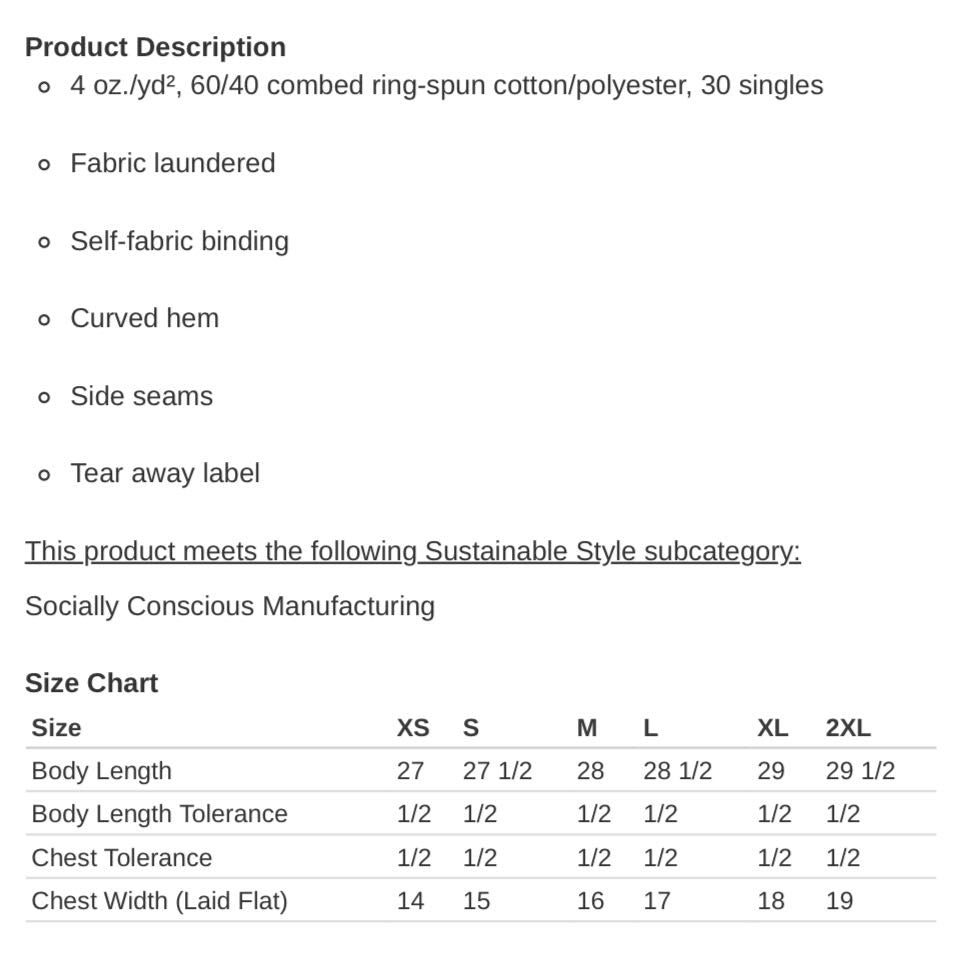Image resolution: width=975 pixels, height=970 pixels.
Task: Select the Fabric laundered bullet item
Action: point(172,163)
